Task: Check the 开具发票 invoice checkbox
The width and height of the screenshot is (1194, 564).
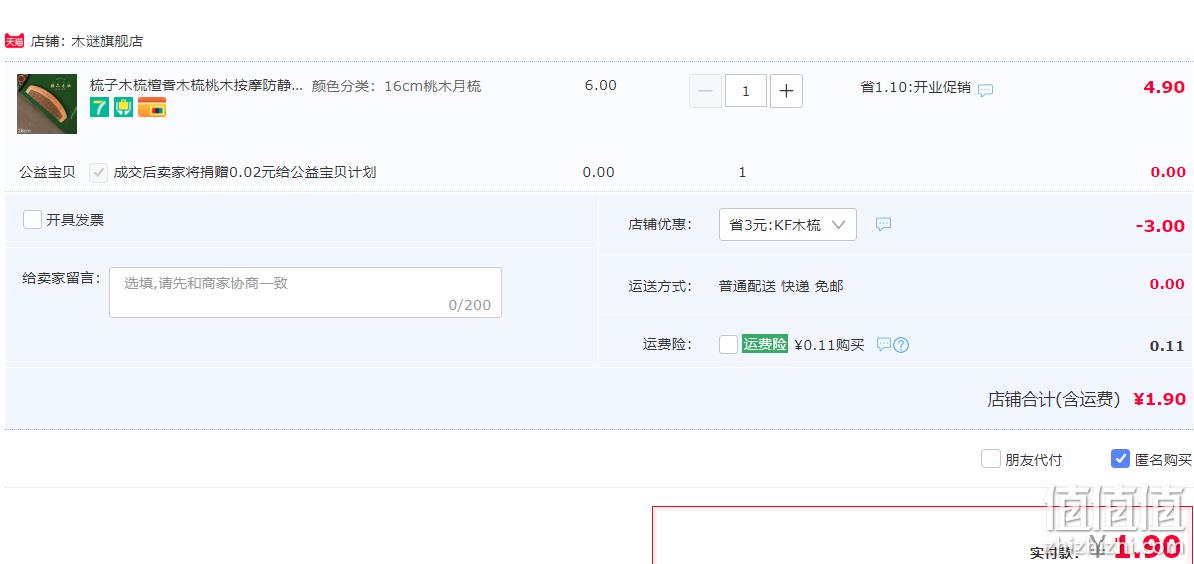Action: pyautogui.click(x=32, y=220)
